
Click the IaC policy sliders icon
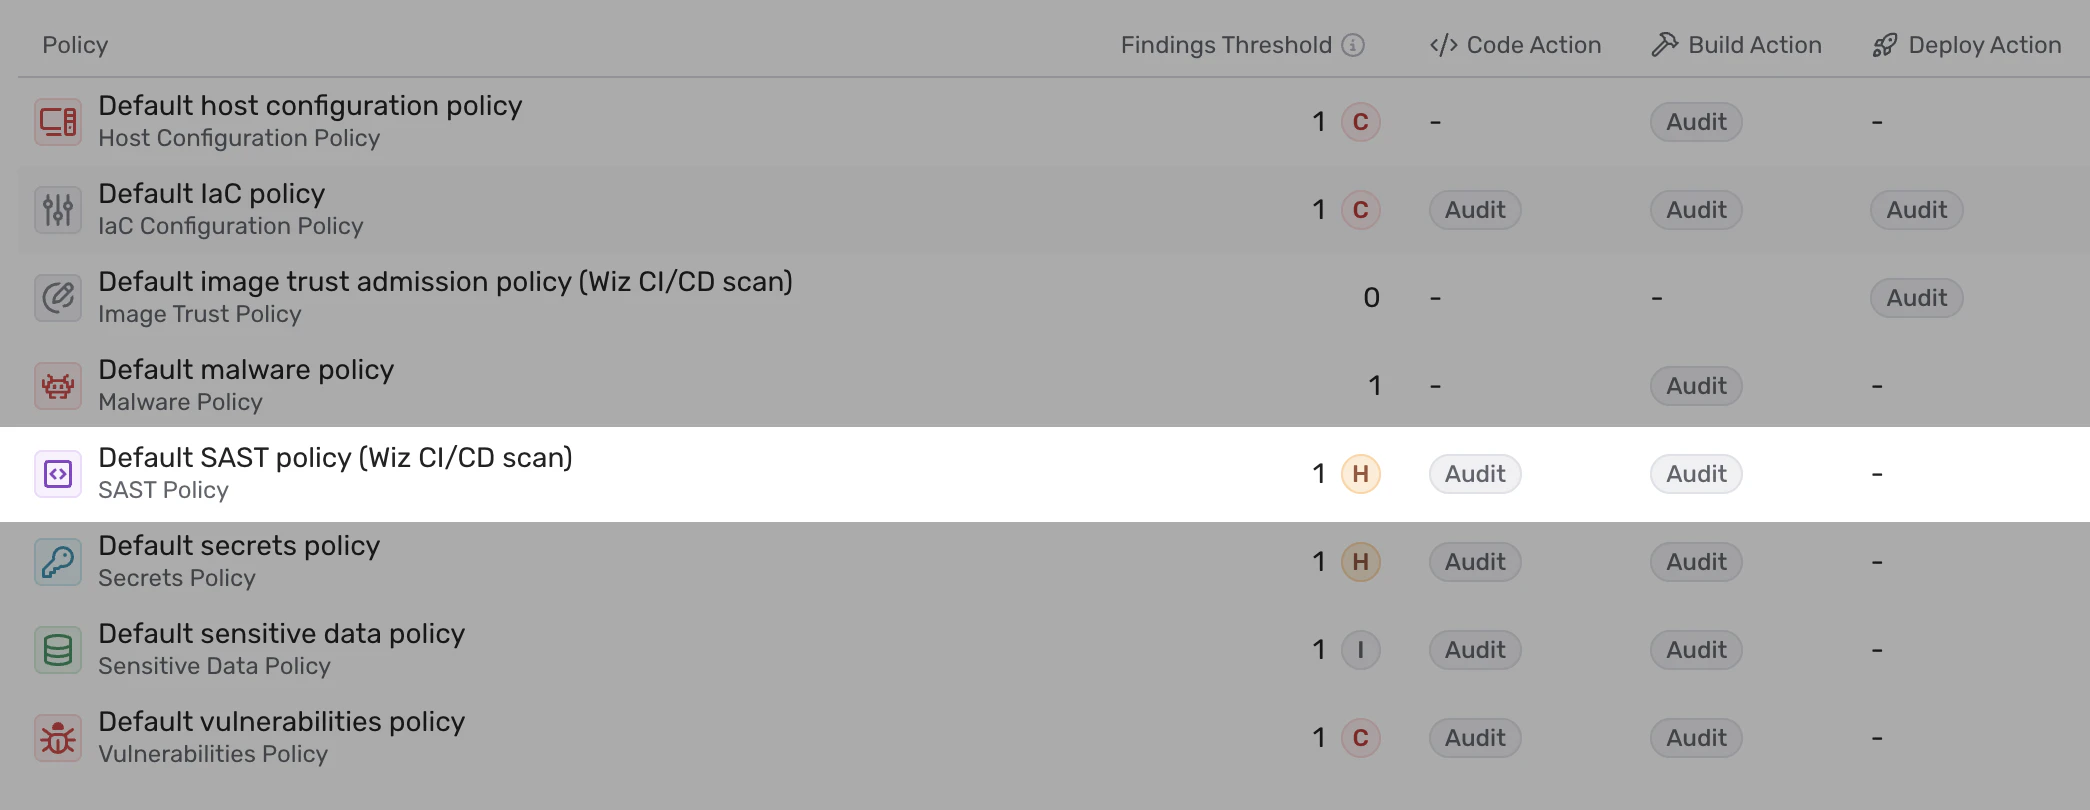coord(58,210)
